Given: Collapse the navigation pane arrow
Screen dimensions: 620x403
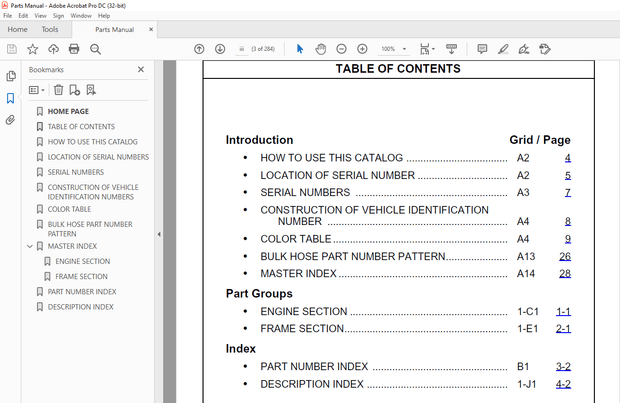Looking at the screenshot, I should [159, 234].
